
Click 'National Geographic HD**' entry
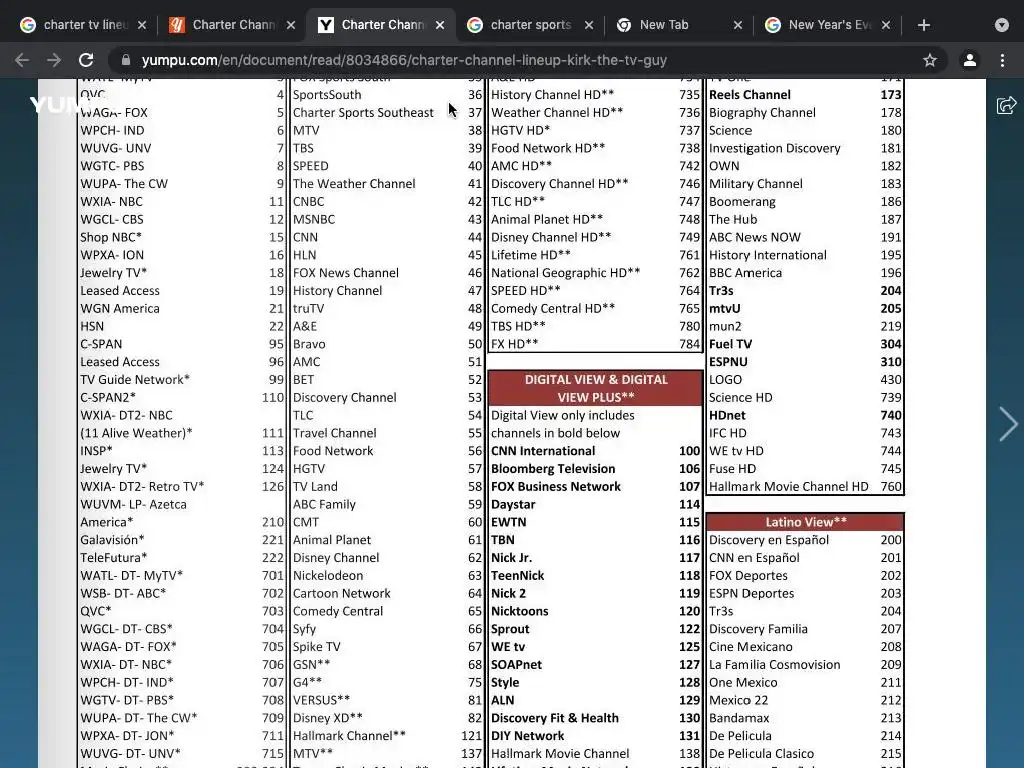[565, 273]
